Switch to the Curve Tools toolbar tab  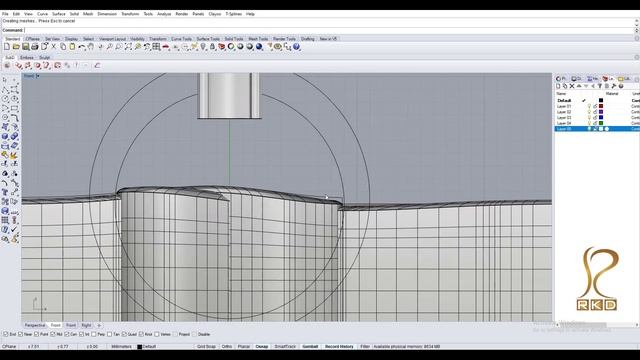pos(181,39)
